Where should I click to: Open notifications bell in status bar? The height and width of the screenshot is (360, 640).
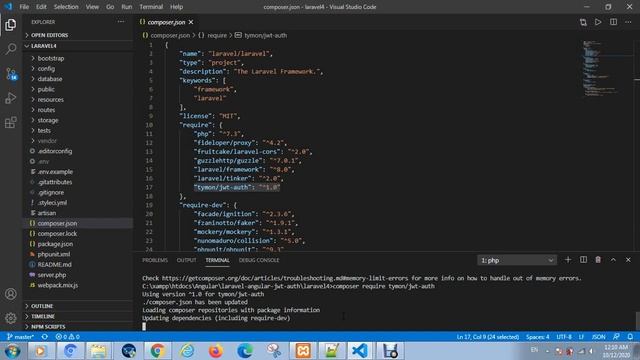pos(630,337)
